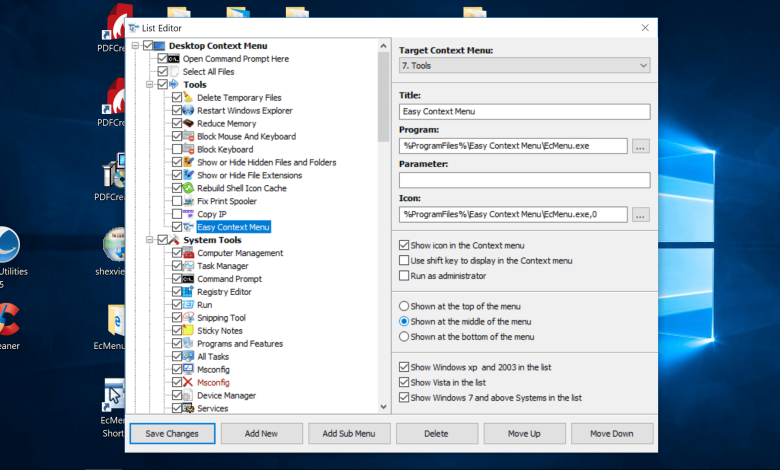Select the Open Command Prompt Here item
This screenshot has height=470, width=780.
(x=235, y=59)
